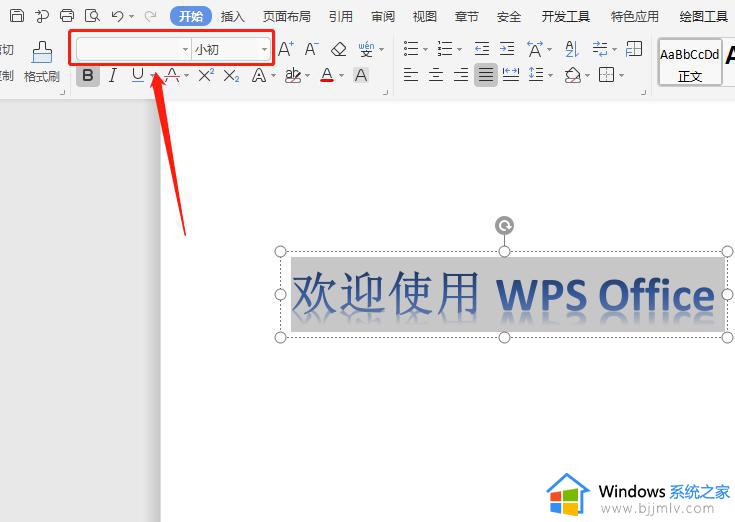
Task: Toggle Underline formatting
Action: click(x=138, y=75)
